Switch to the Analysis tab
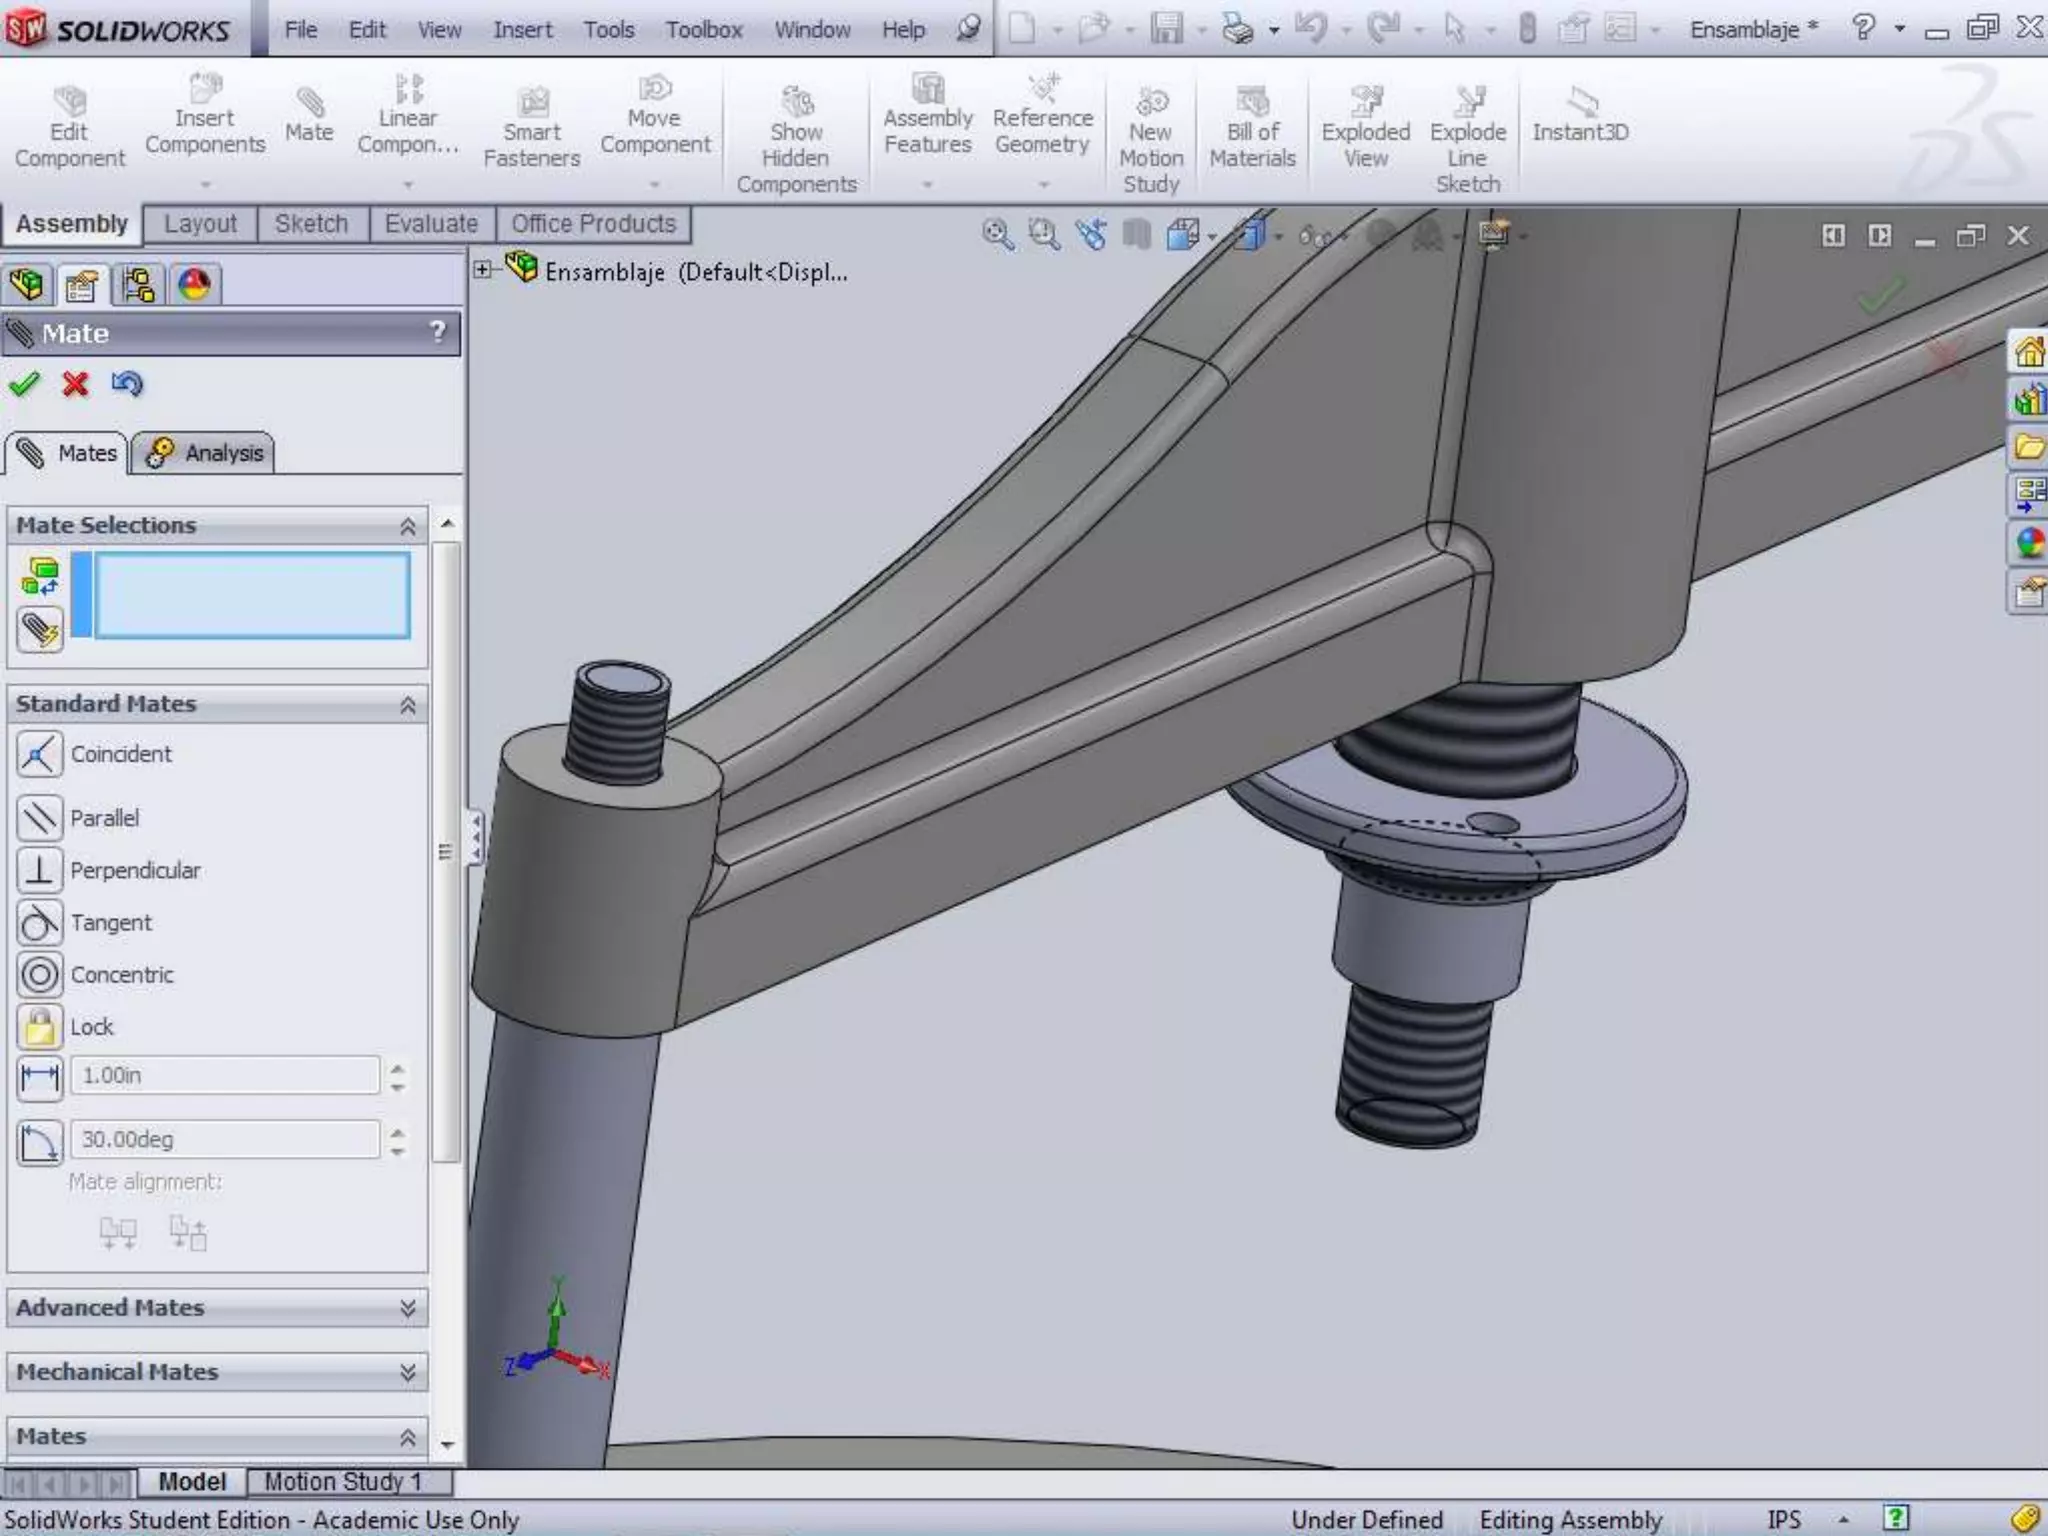Screen dimensions: 2048x1536 point(204,453)
